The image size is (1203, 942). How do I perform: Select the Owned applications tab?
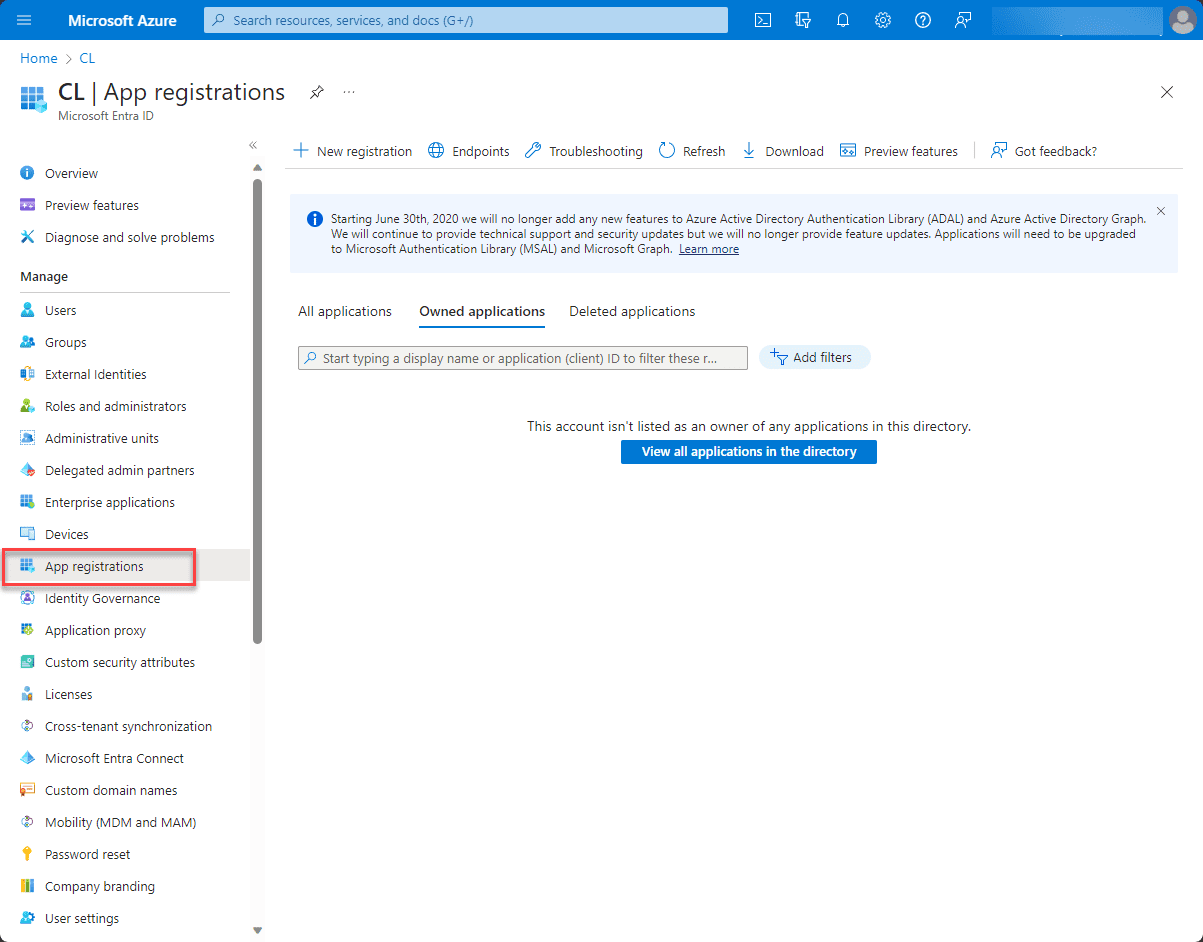(482, 311)
